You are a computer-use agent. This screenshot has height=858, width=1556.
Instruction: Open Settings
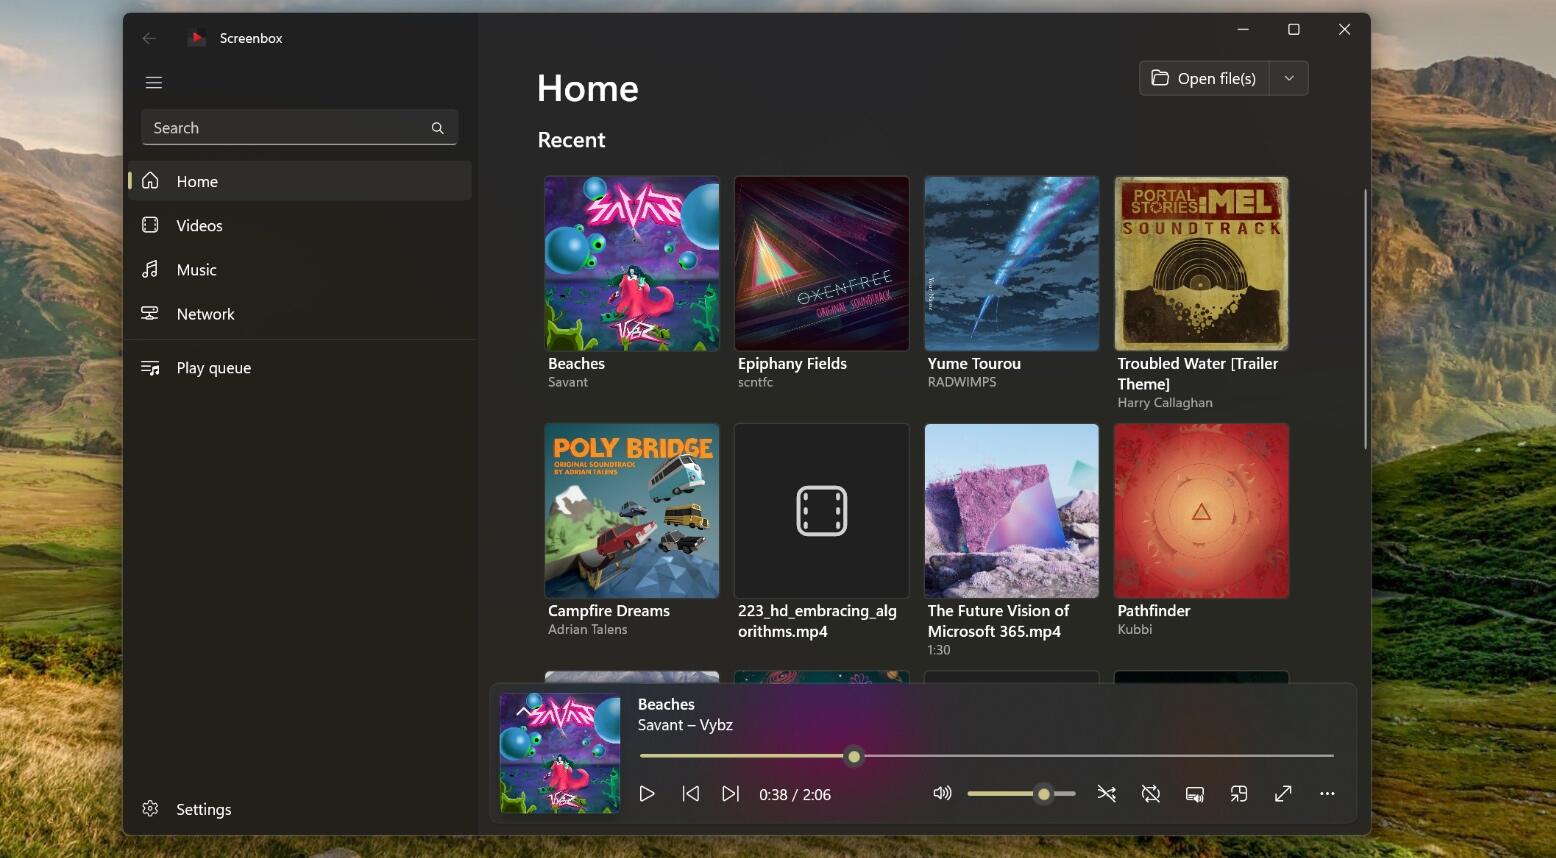pos(299,809)
